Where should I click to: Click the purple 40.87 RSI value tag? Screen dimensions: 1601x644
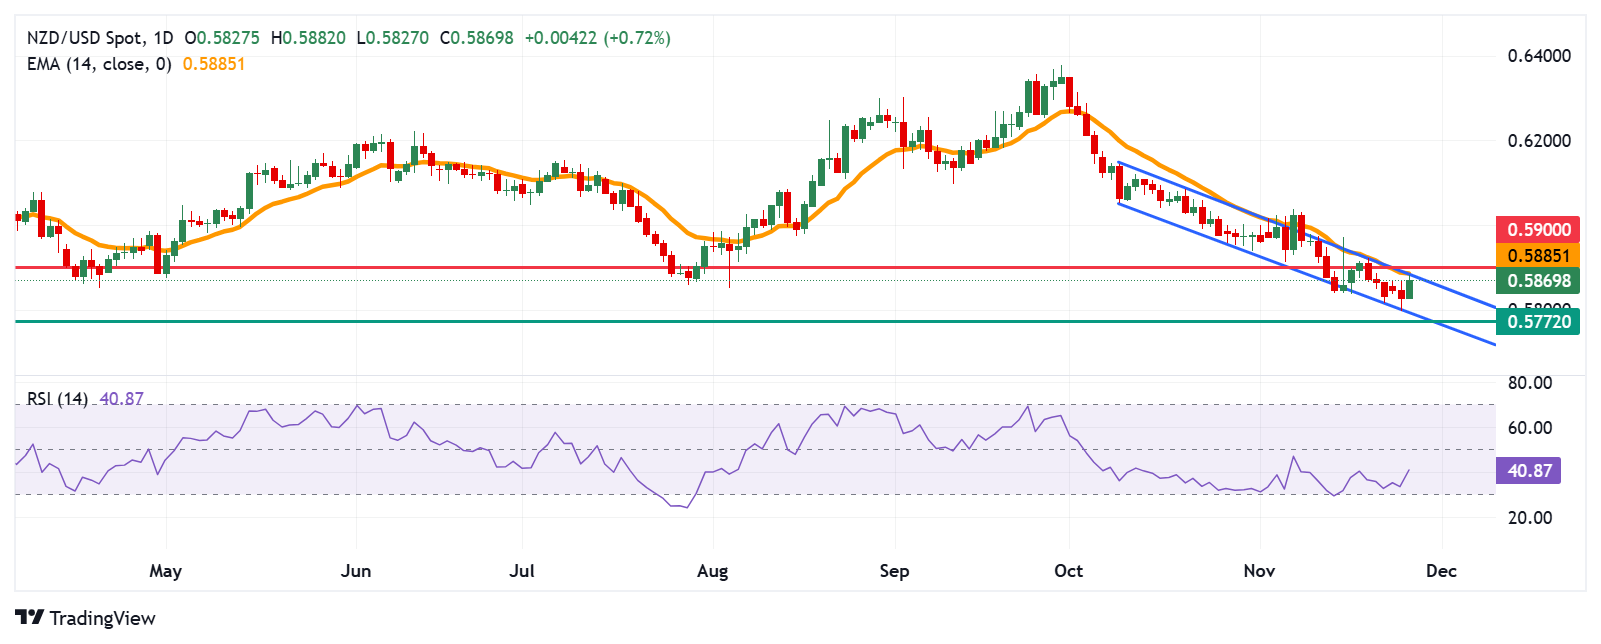point(1529,470)
